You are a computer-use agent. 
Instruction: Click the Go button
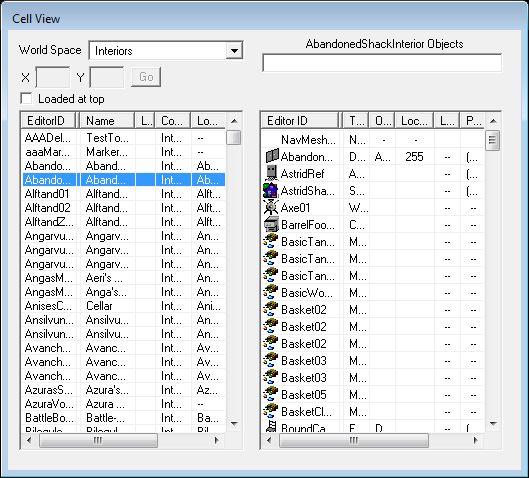[146, 77]
